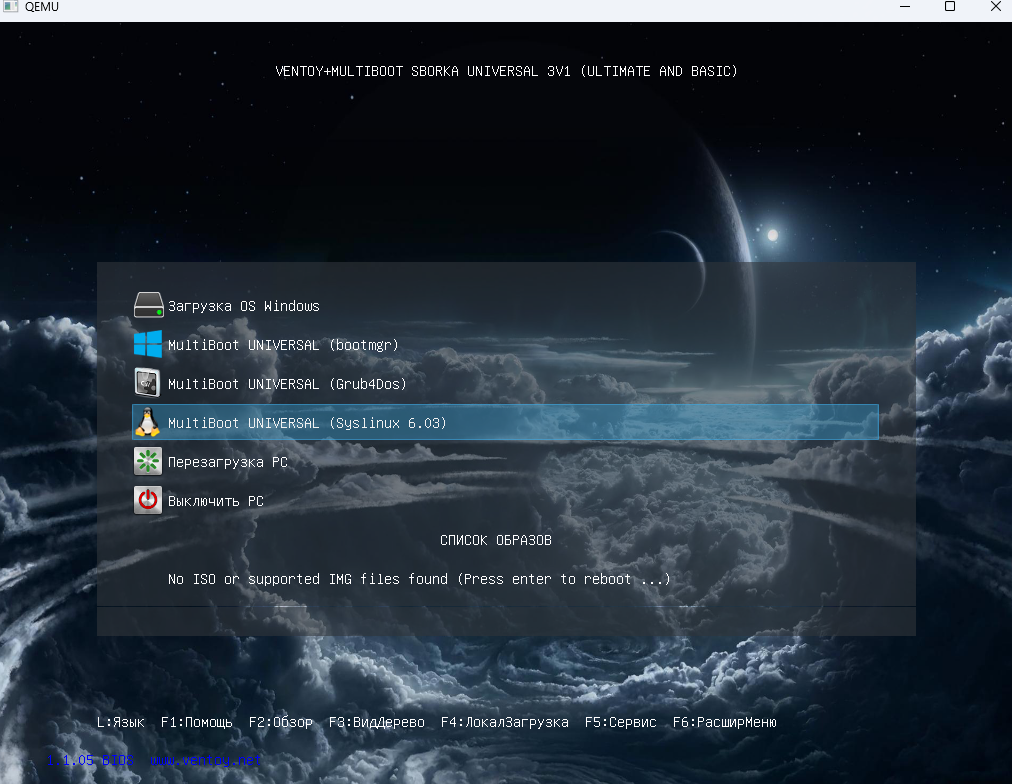Click the QEMU app icon in title bar

[x=11, y=7]
